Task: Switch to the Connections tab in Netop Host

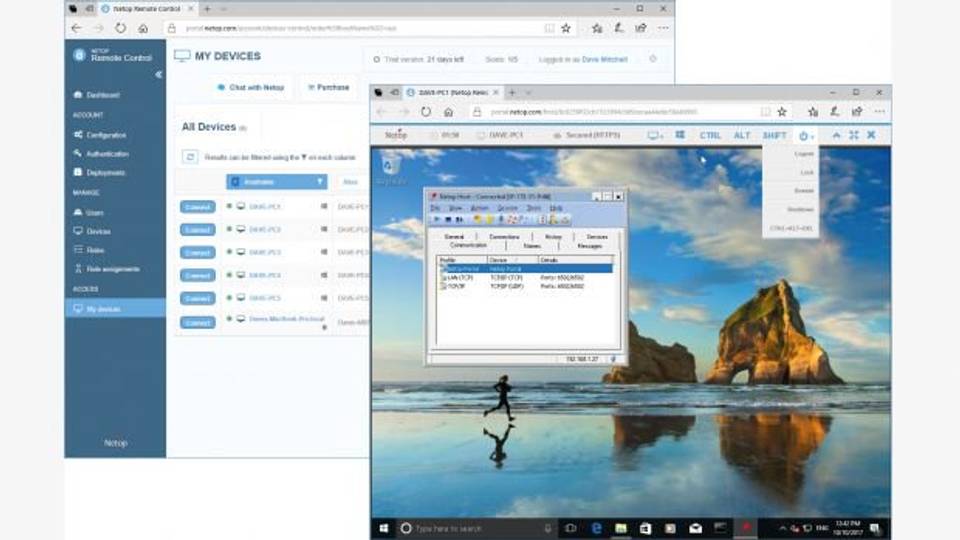Action: click(504, 236)
